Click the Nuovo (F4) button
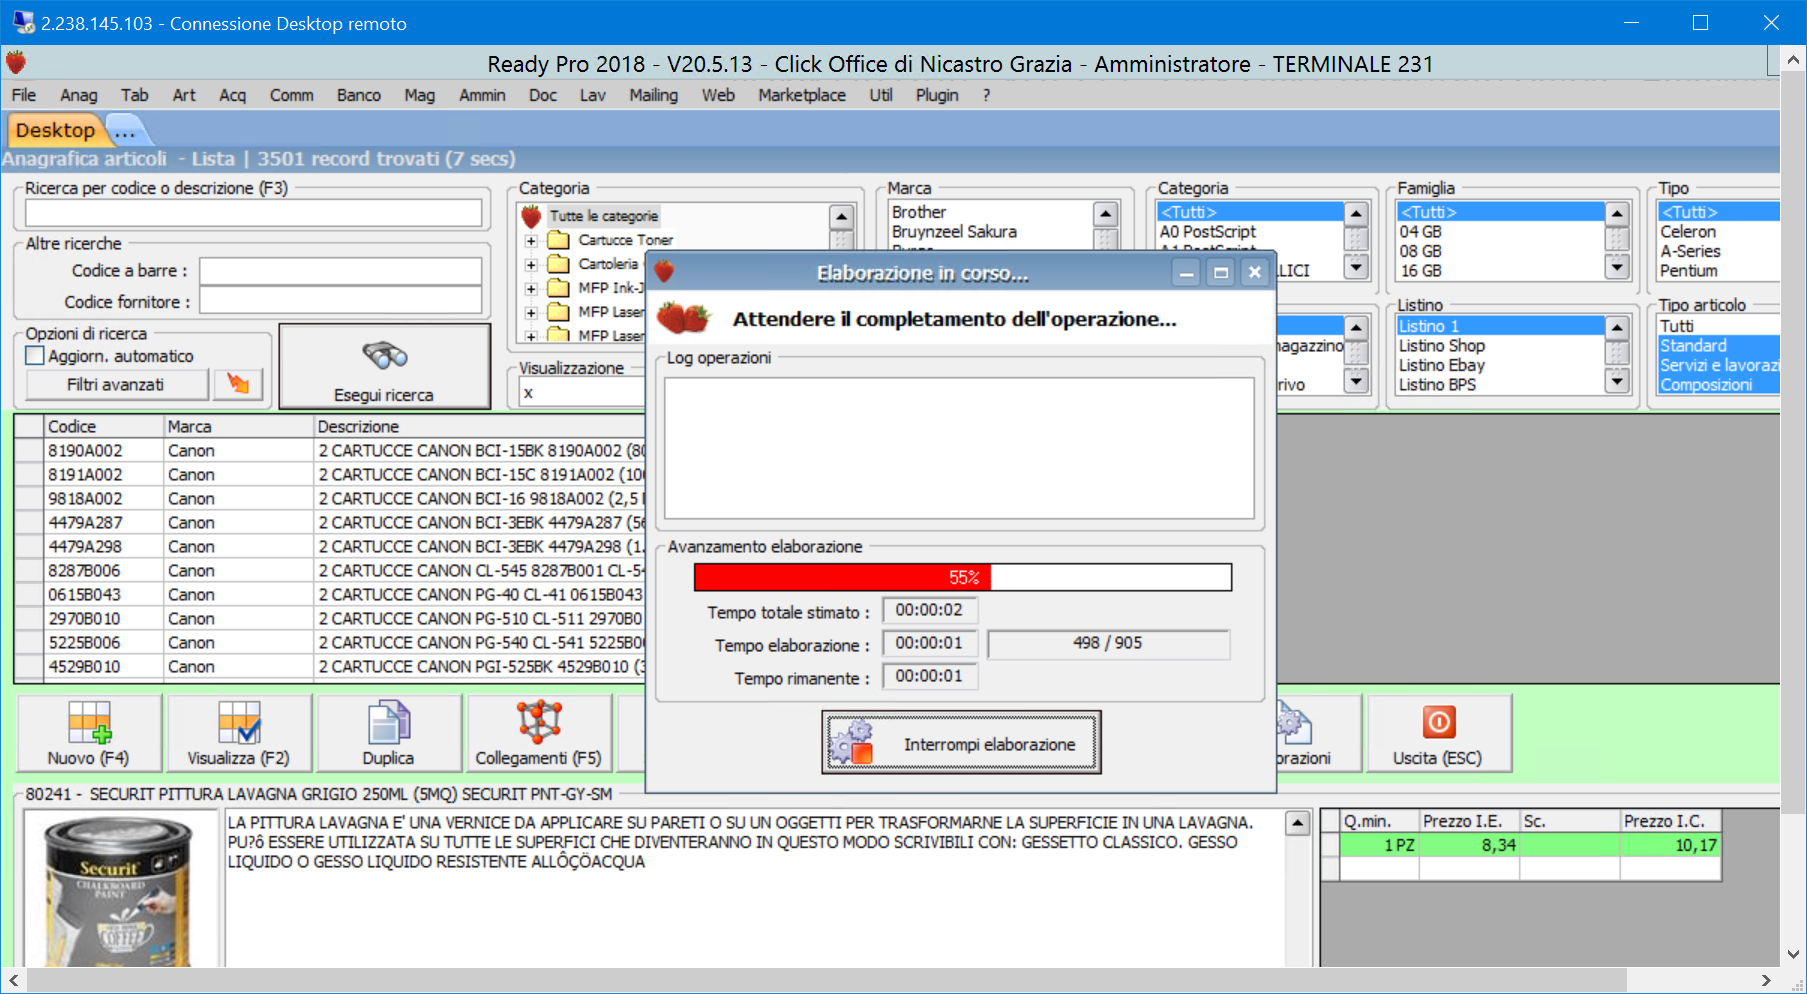Image resolution: width=1807 pixels, height=994 pixels. click(x=89, y=733)
